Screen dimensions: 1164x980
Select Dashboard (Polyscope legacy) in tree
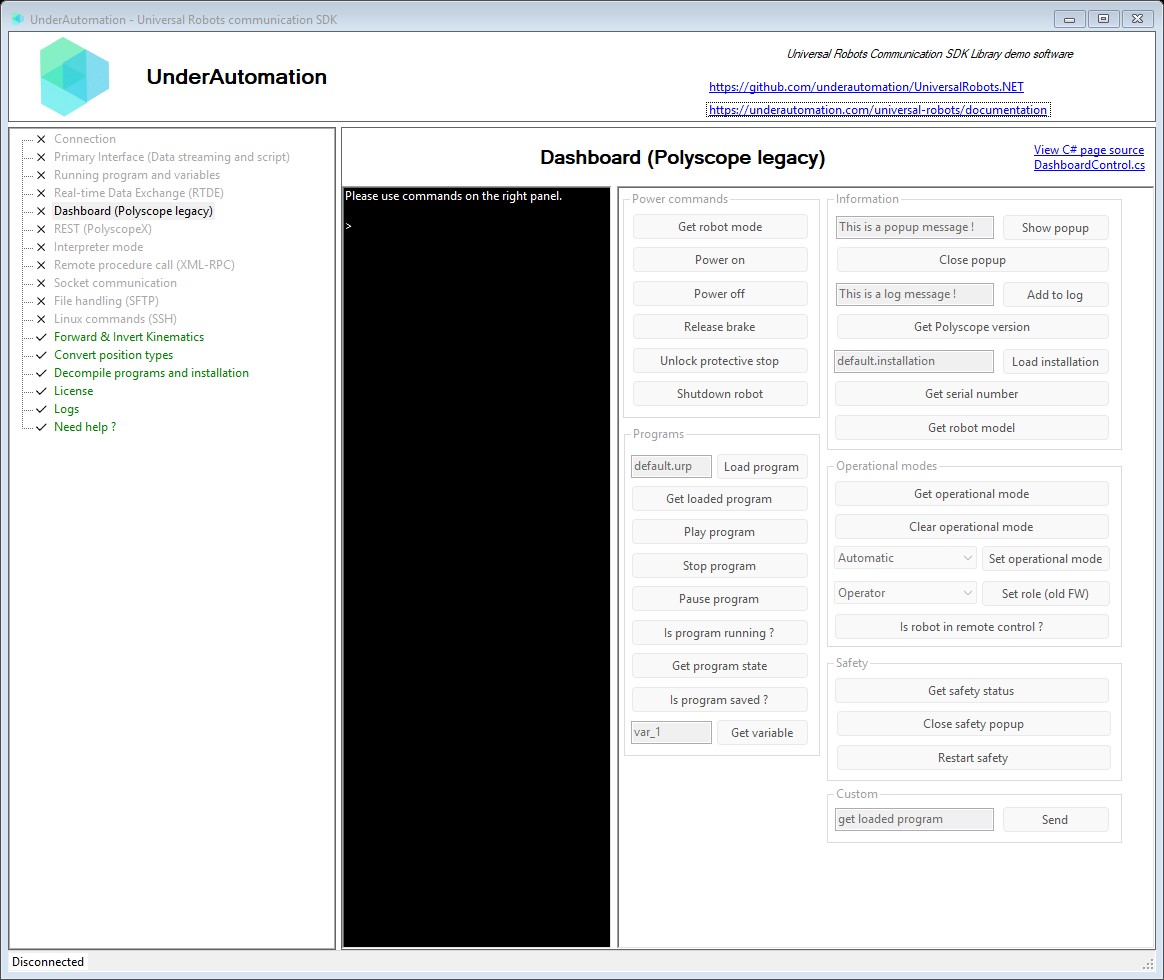[x=133, y=211]
